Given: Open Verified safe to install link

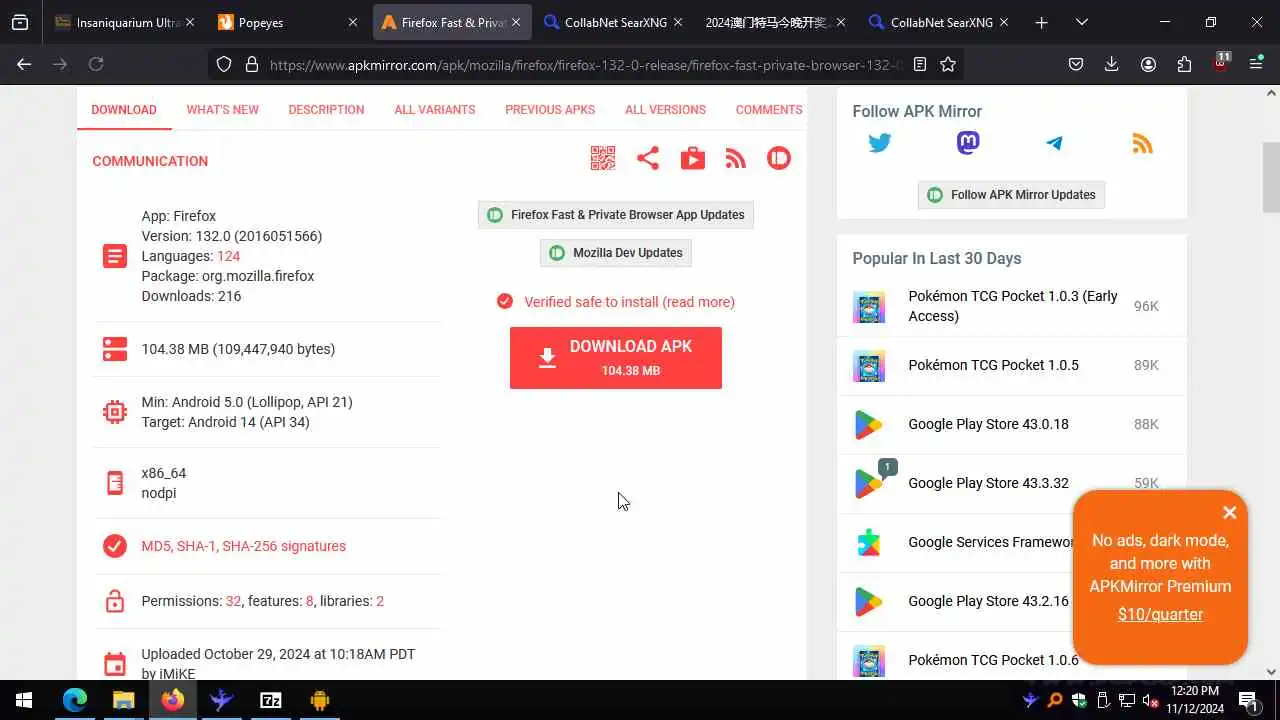Looking at the screenshot, I should 629,302.
